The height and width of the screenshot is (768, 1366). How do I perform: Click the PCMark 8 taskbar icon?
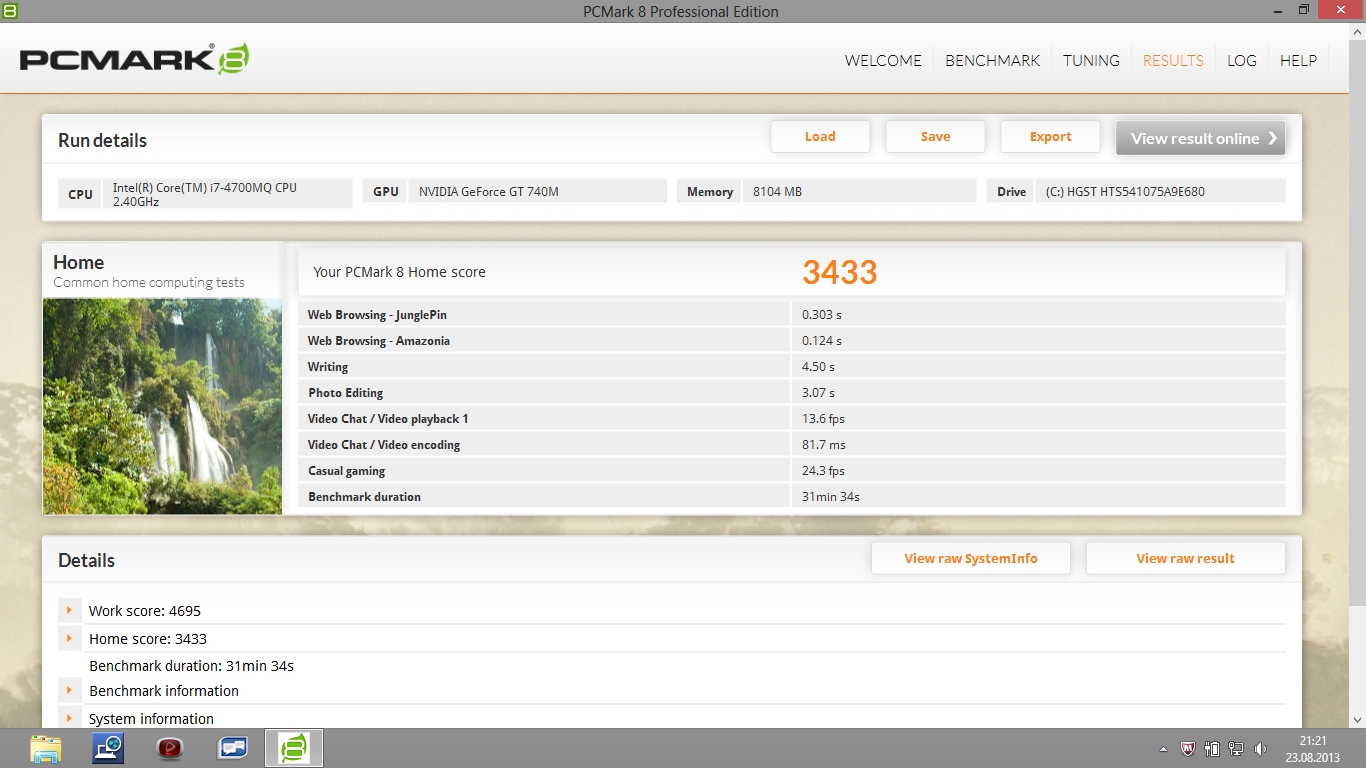pyautogui.click(x=294, y=748)
